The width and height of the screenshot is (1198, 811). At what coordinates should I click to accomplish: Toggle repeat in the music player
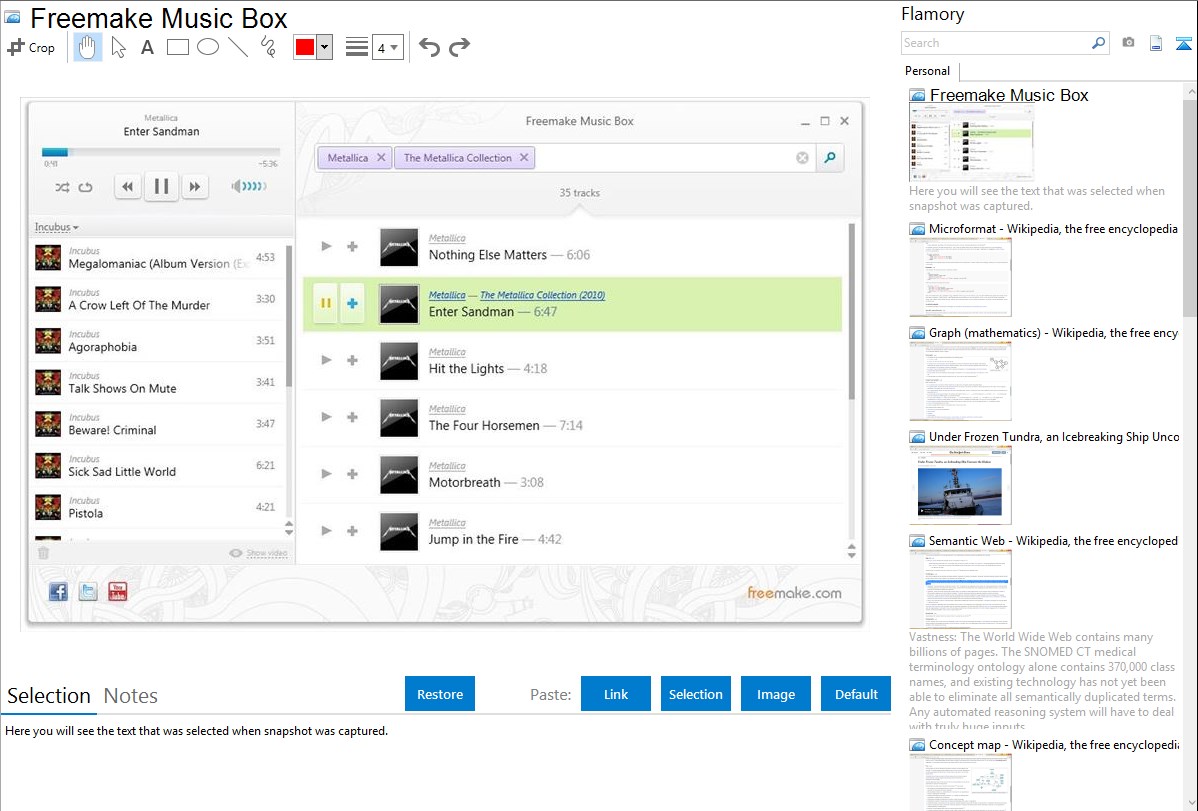coord(86,187)
